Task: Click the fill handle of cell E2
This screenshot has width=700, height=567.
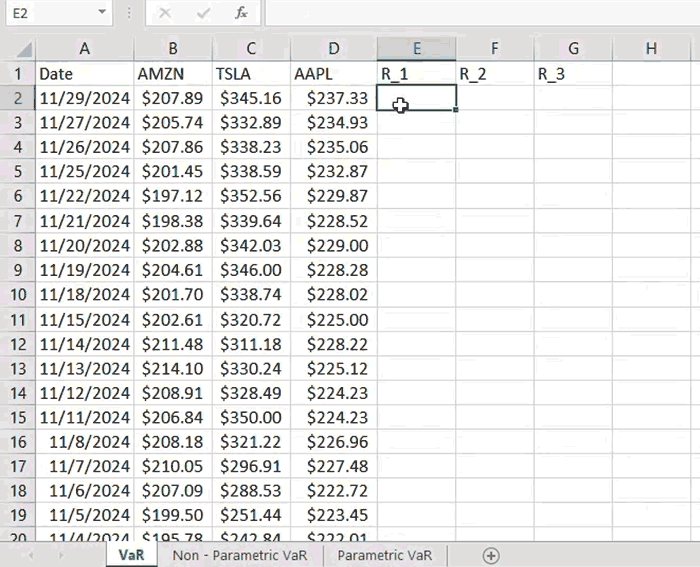Action: pos(455,109)
